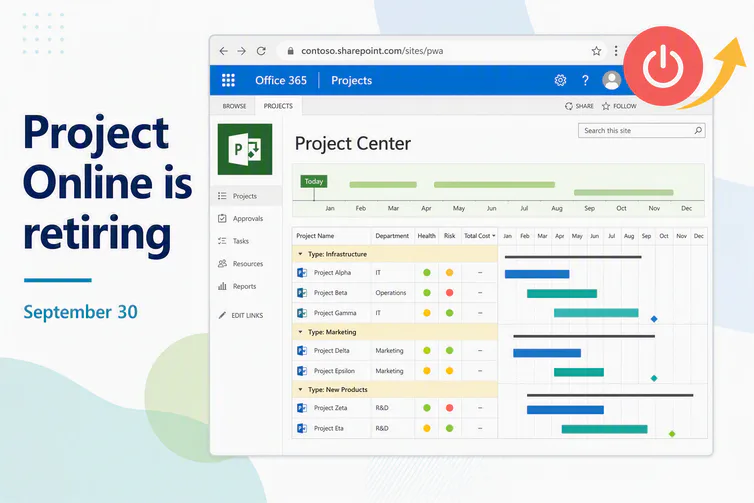This screenshot has width=754, height=503.
Task: Go back using the browser back arrow
Action: point(223,51)
